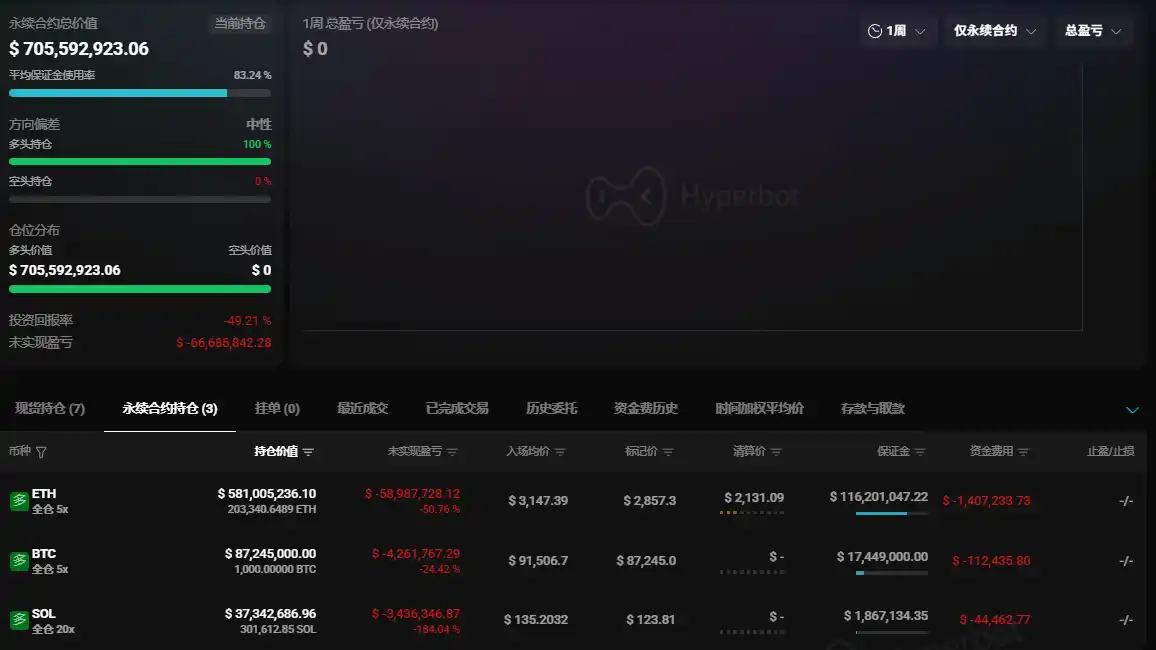Select the BTC coin name
Viewport: 1156px width, 650px height.
(43, 553)
